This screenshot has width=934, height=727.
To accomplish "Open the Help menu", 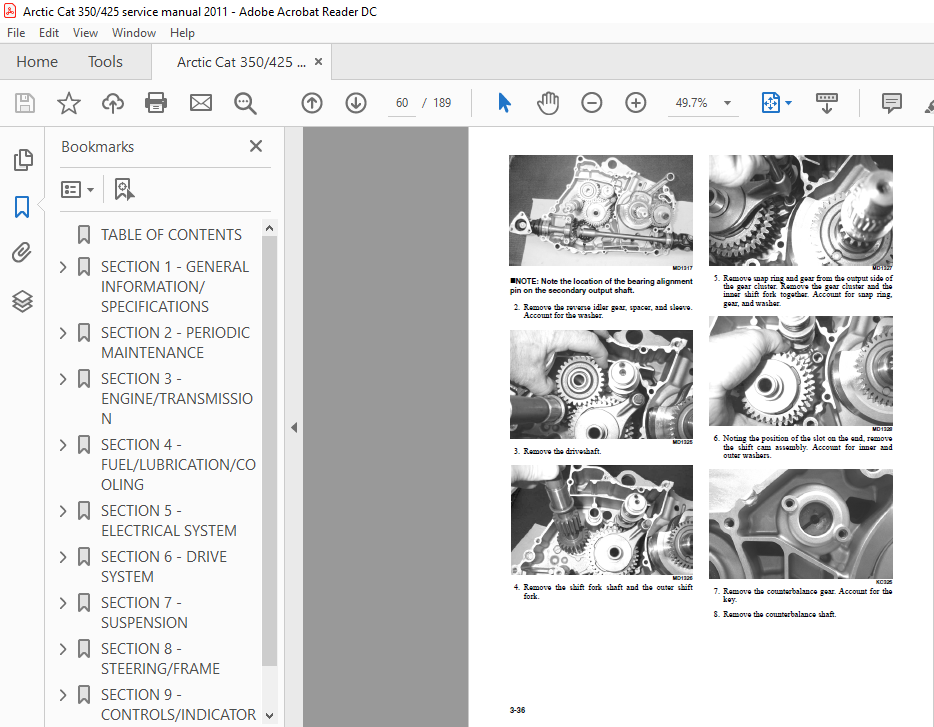I will tap(182, 33).
